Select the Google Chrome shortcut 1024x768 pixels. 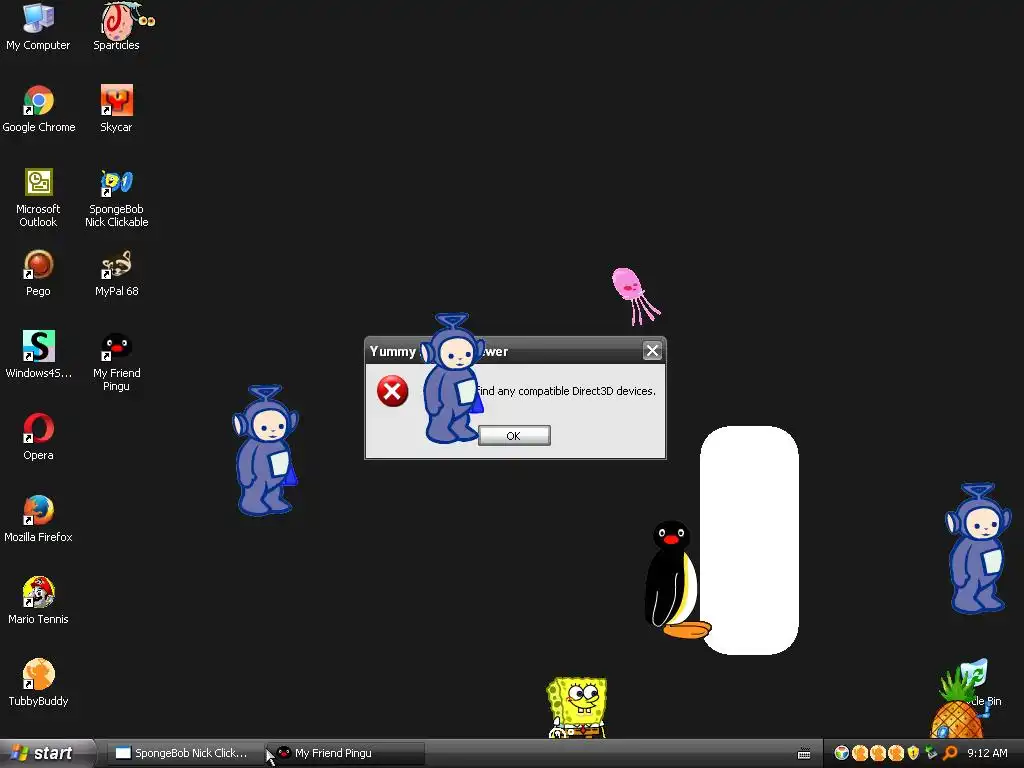[39, 108]
